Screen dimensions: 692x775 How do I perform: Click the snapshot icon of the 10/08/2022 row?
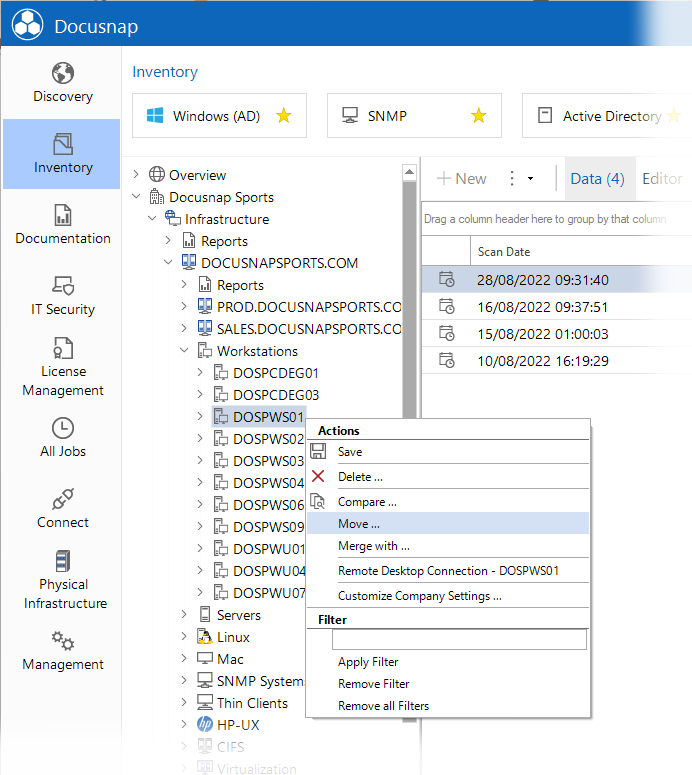(x=446, y=360)
